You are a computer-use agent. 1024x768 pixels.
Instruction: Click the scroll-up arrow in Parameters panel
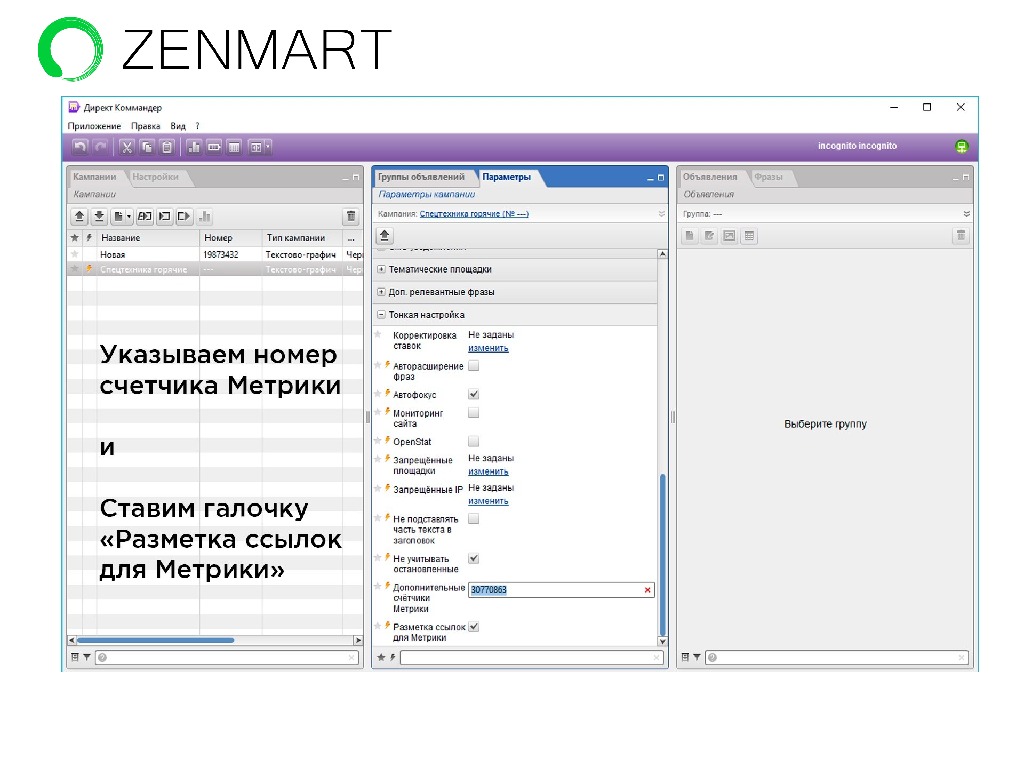(x=662, y=254)
